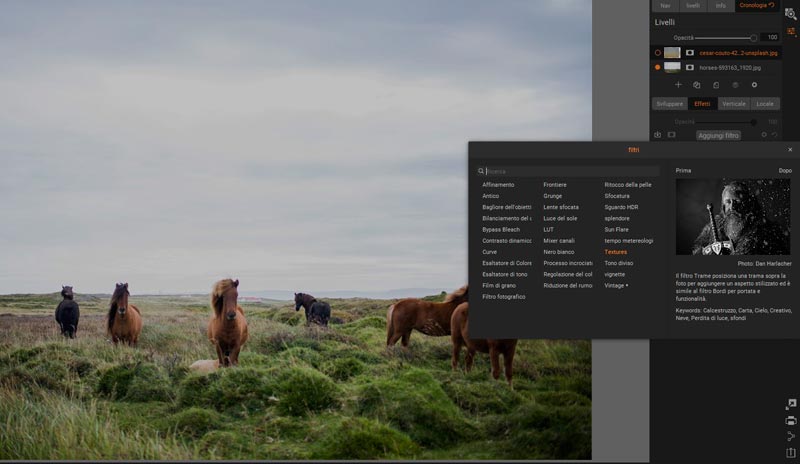The height and width of the screenshot is (464, 800).
Task: Click the print icon in sidebar
Action: [x=791, y=421]
